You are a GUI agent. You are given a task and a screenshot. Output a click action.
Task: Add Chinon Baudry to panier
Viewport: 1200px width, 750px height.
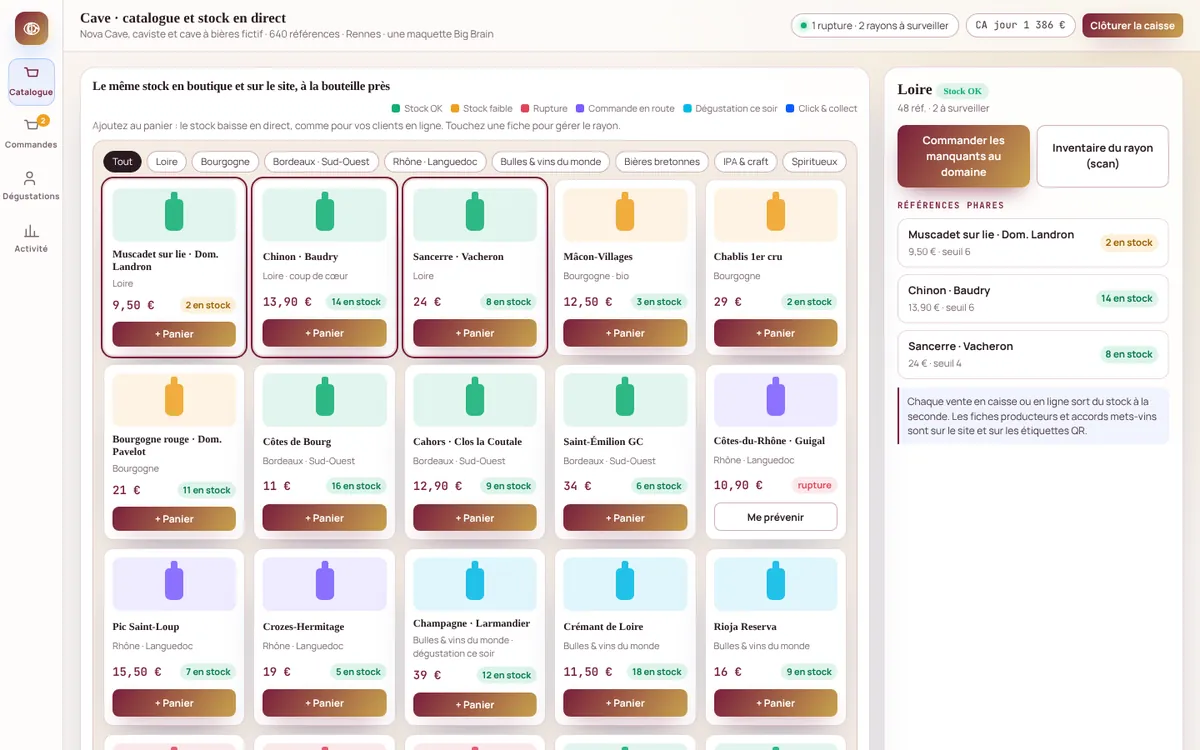pyautogui.click(x=325, y=333)
